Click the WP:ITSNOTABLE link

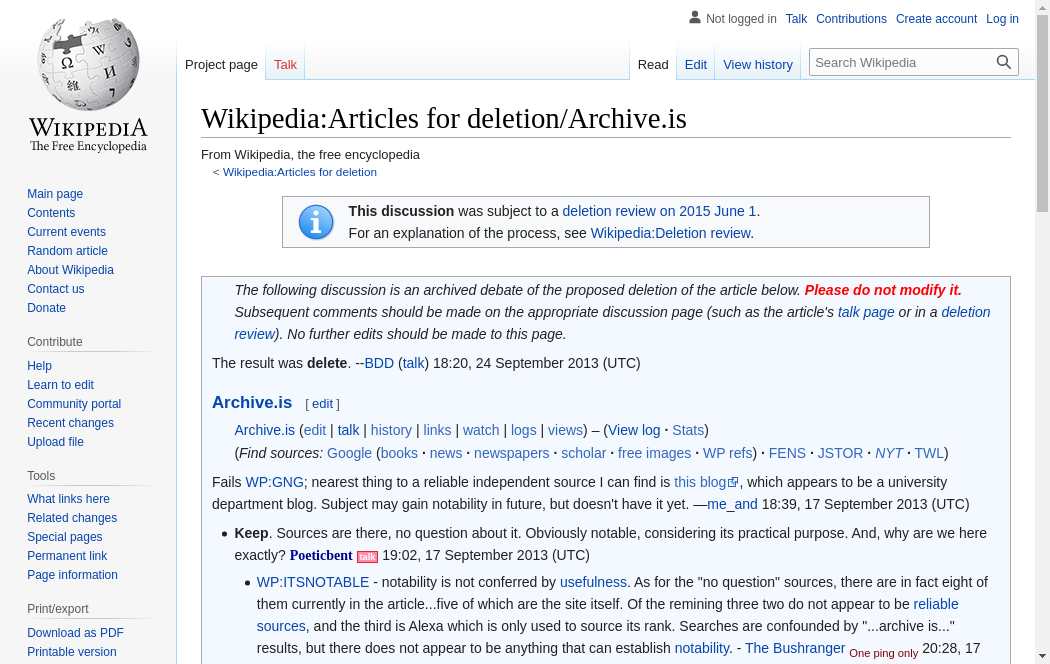pos(313,582)
